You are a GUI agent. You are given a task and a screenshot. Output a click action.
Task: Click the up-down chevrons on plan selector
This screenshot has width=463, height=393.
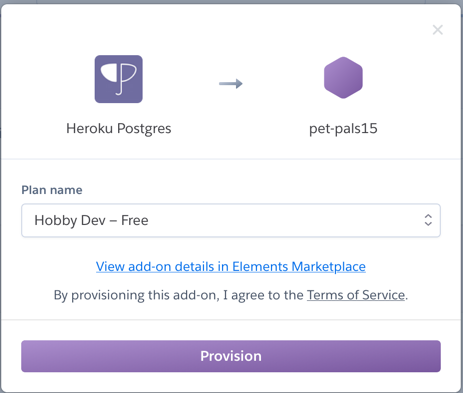[428, 220]
